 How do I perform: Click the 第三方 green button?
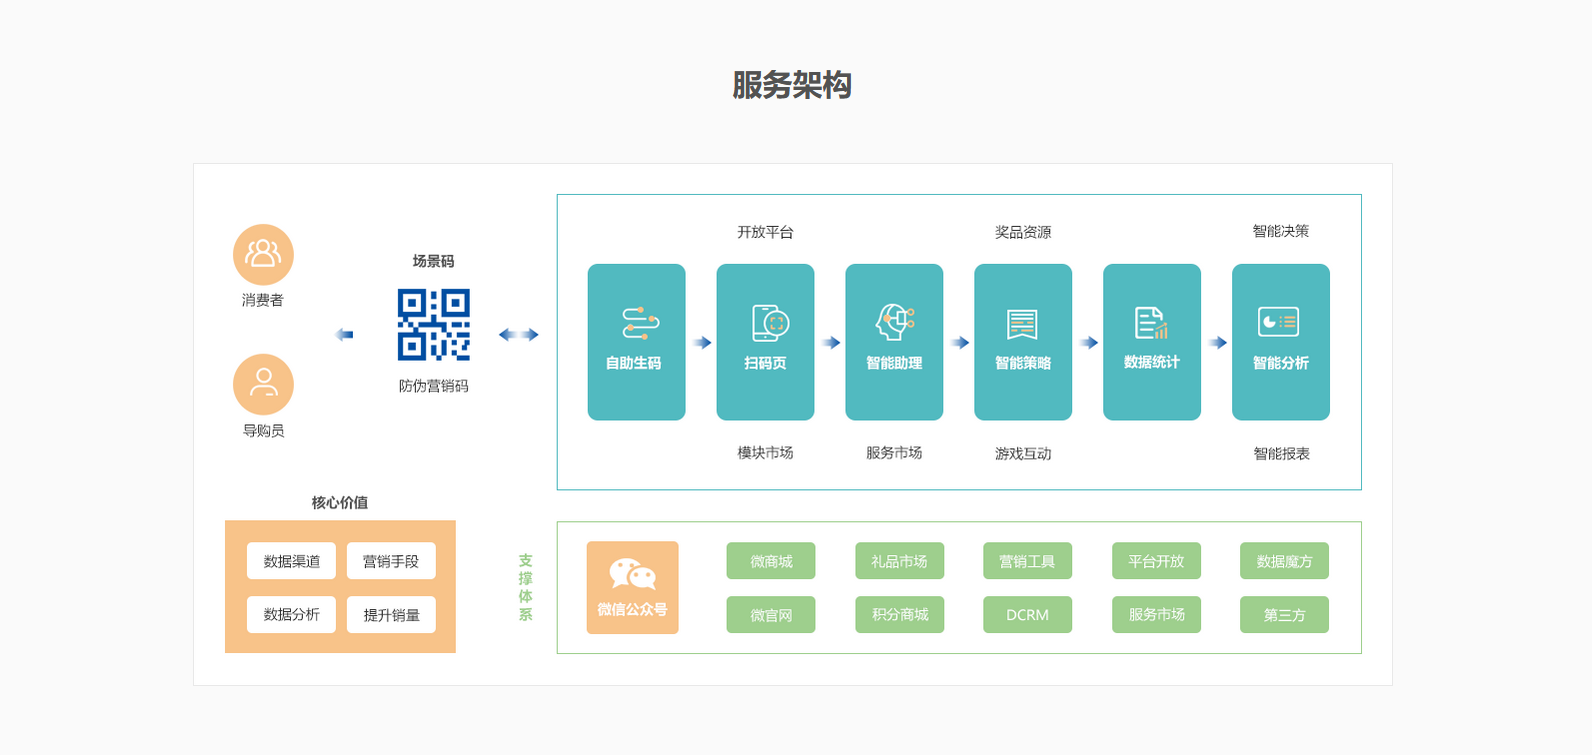1285,615
